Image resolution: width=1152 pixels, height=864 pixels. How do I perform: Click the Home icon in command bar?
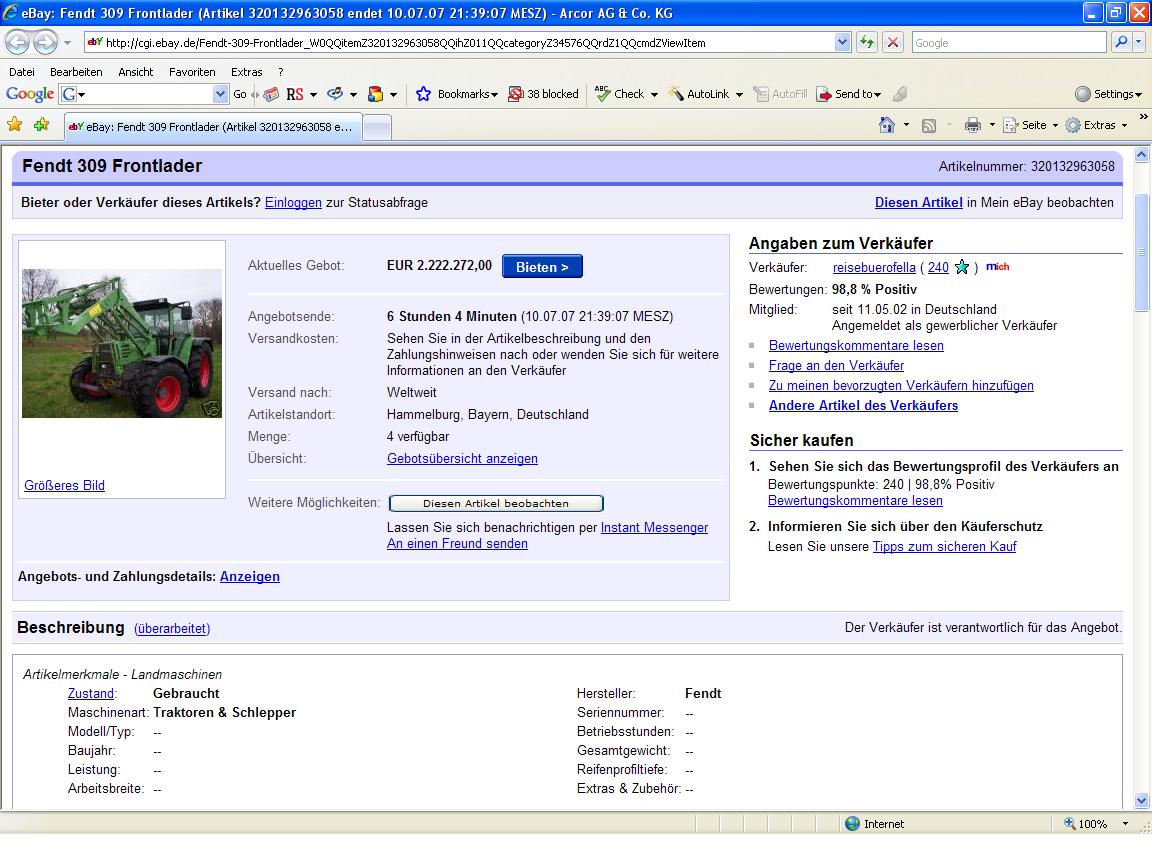click(886, 125)
